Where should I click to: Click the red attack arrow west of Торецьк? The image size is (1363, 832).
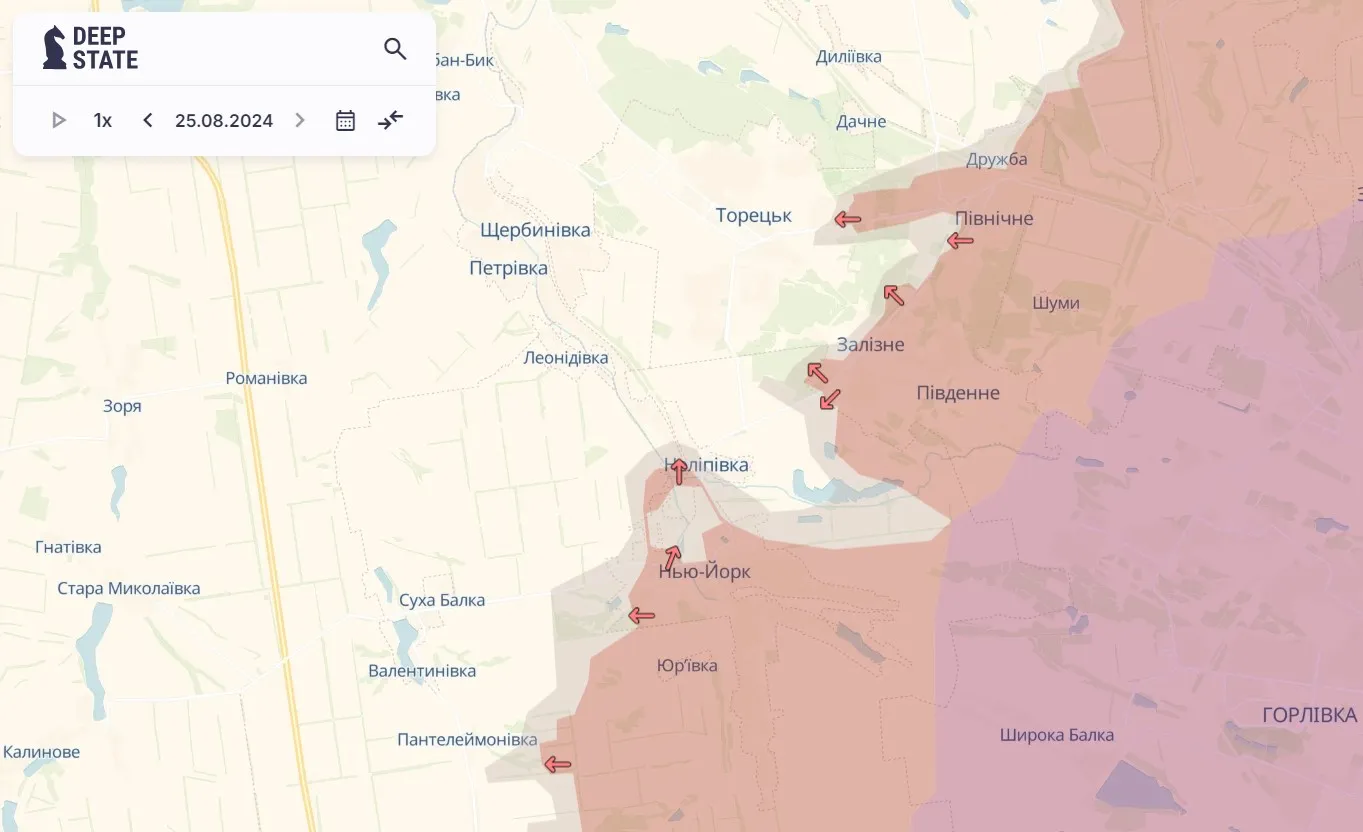coord(847,218)
